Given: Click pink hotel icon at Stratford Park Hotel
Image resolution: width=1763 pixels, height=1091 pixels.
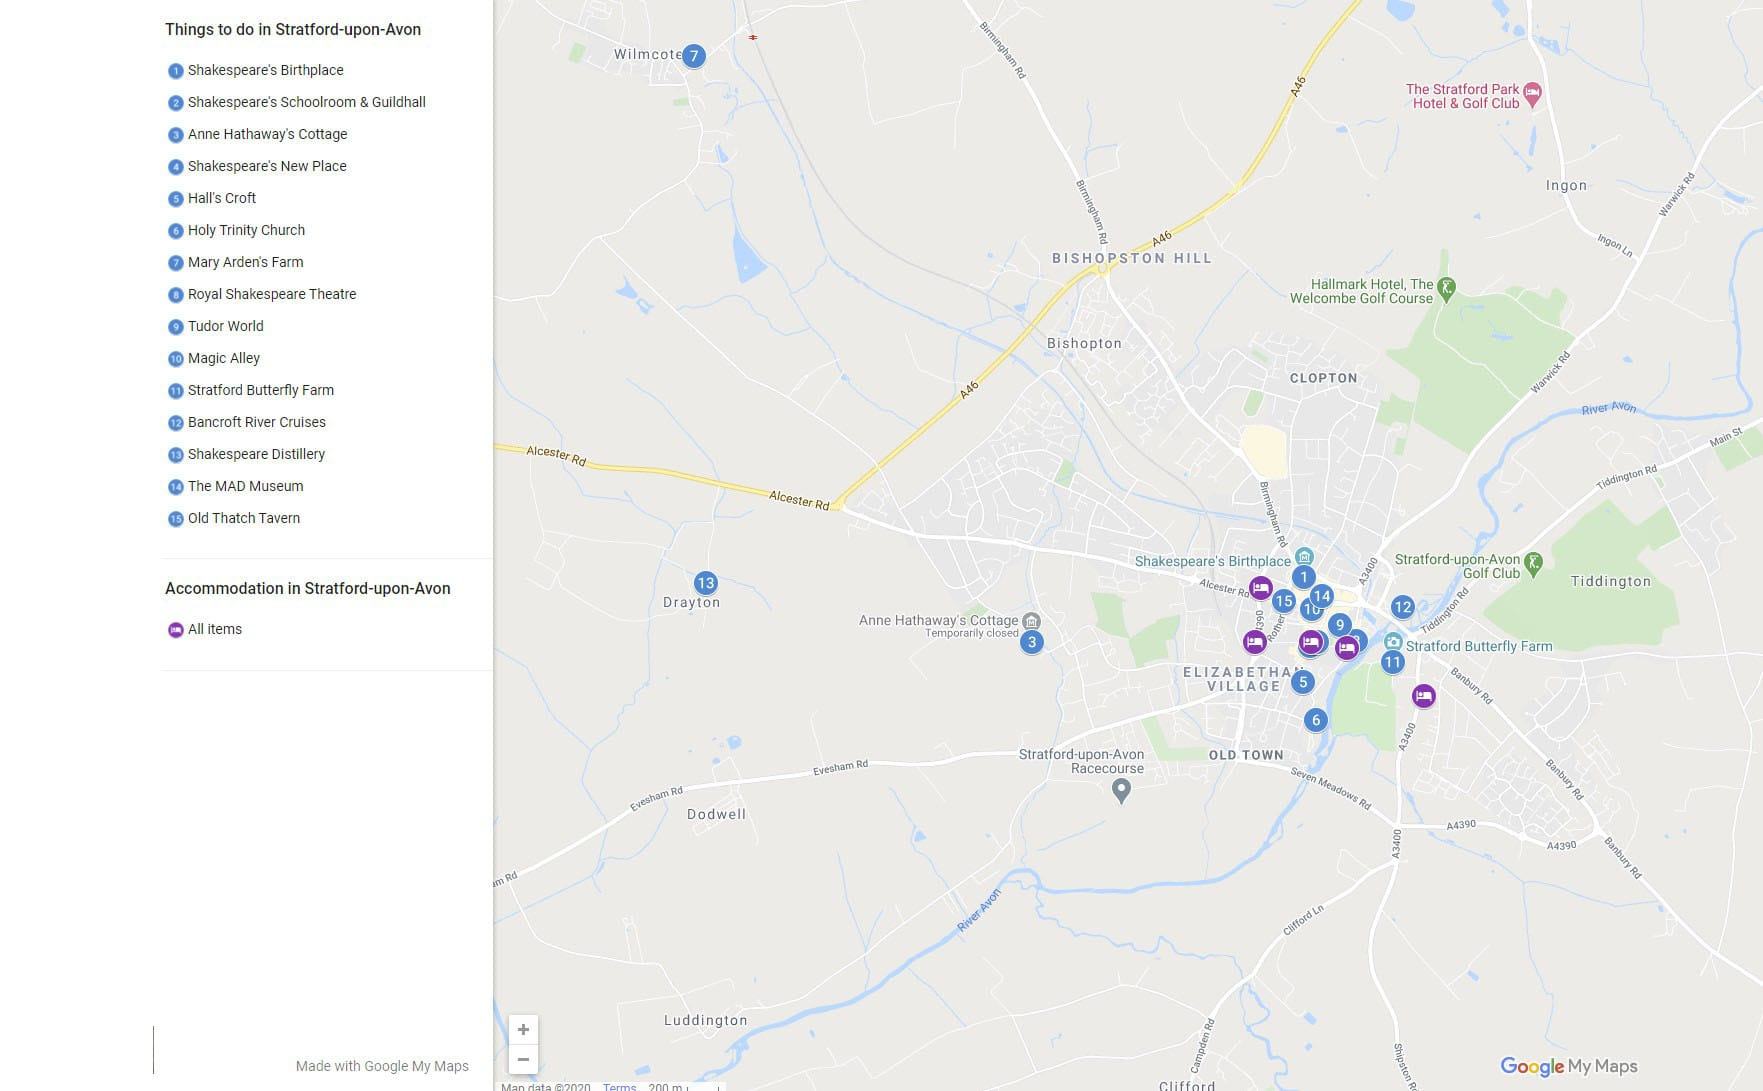Looking at the screenshot, I should (x=1533, y=93).
